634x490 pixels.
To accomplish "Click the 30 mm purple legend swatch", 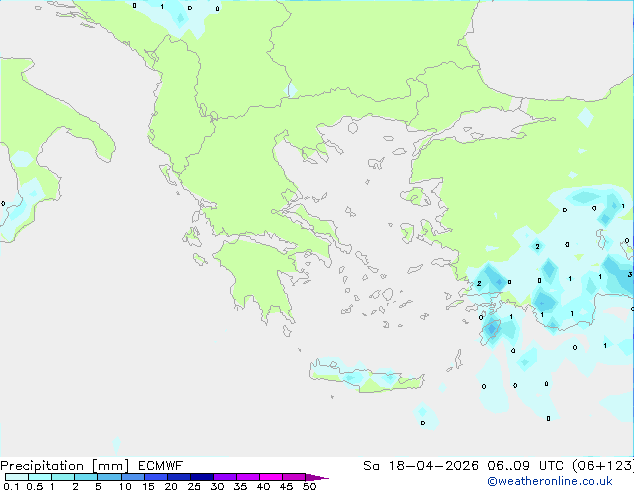I will coord(224,477).
